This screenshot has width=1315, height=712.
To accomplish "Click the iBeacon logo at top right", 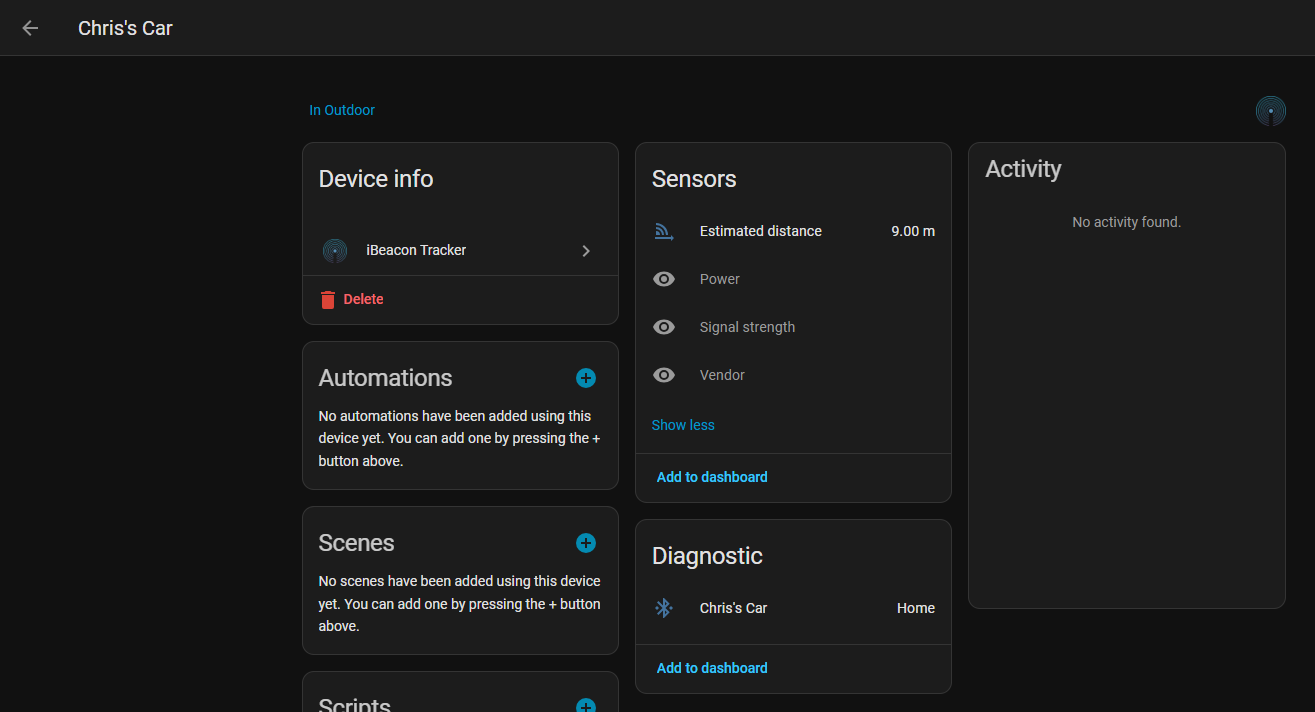I will (1270, 110).
